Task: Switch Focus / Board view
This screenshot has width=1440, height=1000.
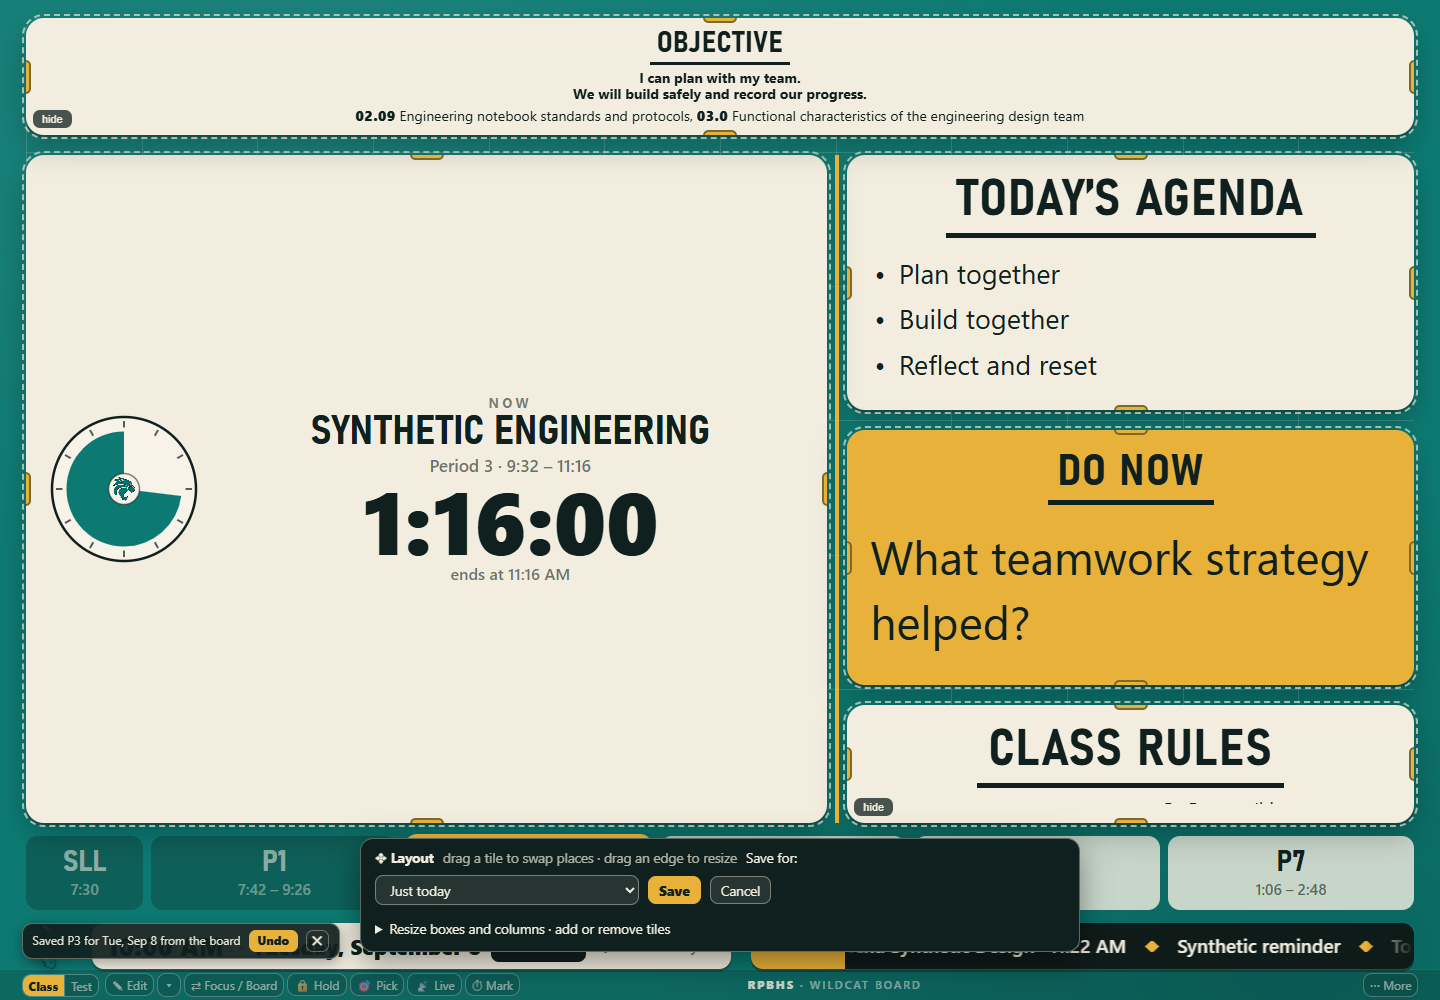Action: point(234,986)
